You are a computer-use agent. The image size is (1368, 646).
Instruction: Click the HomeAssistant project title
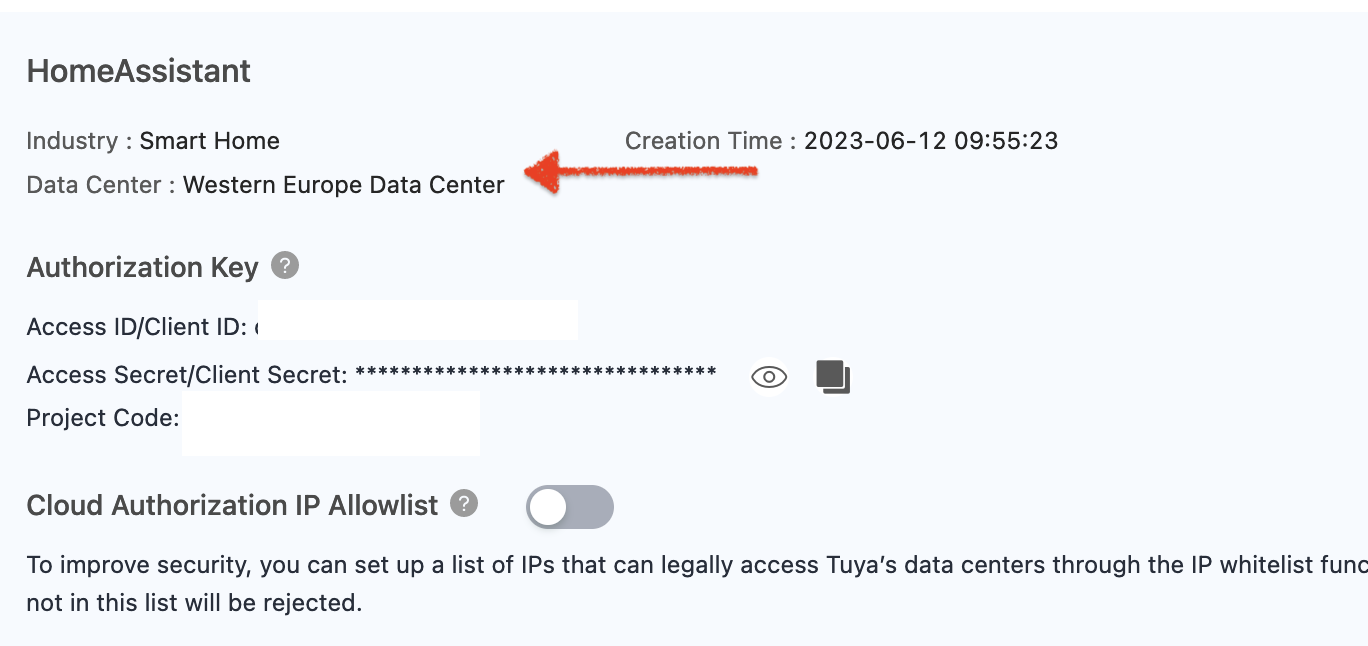tap(139, 71)
